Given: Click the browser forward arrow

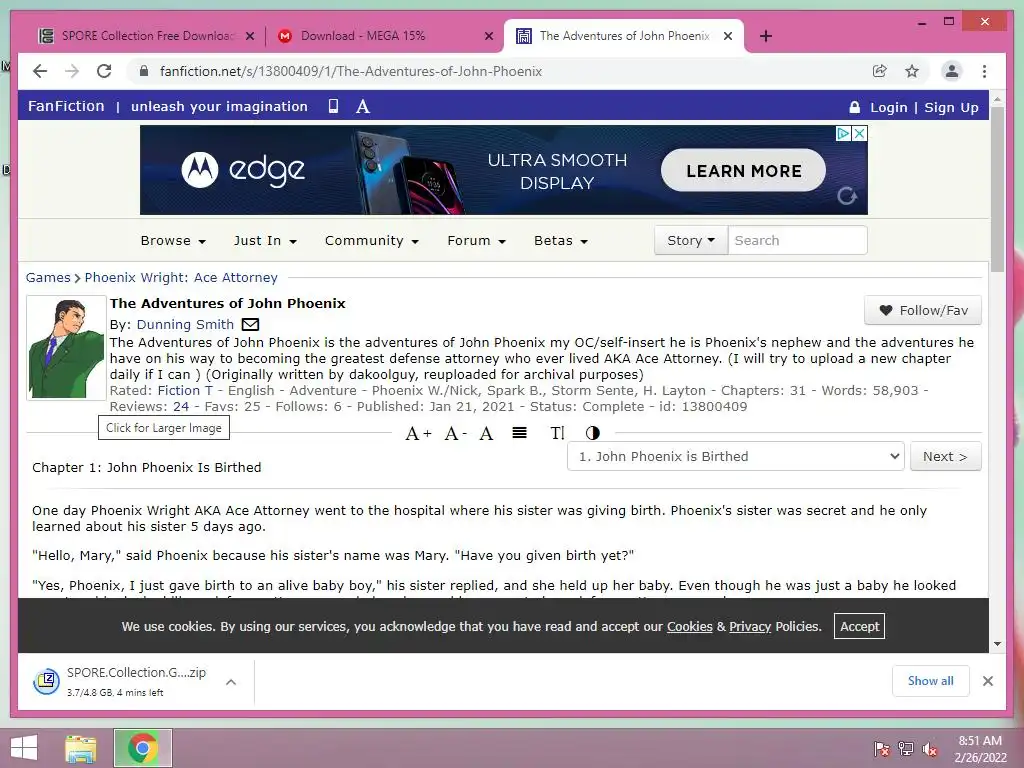Looking at the screenshot, I should click(x=72, y=71).
